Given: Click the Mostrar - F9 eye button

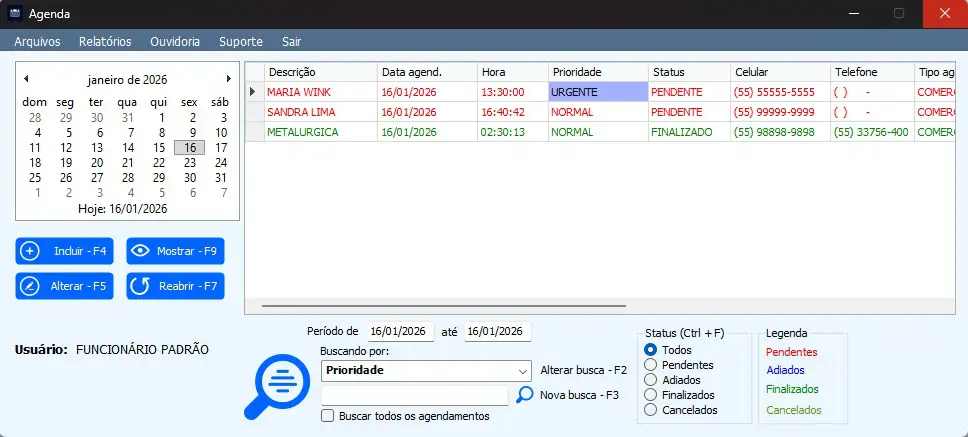Looking at the screenshot, I should pos(175,251).
